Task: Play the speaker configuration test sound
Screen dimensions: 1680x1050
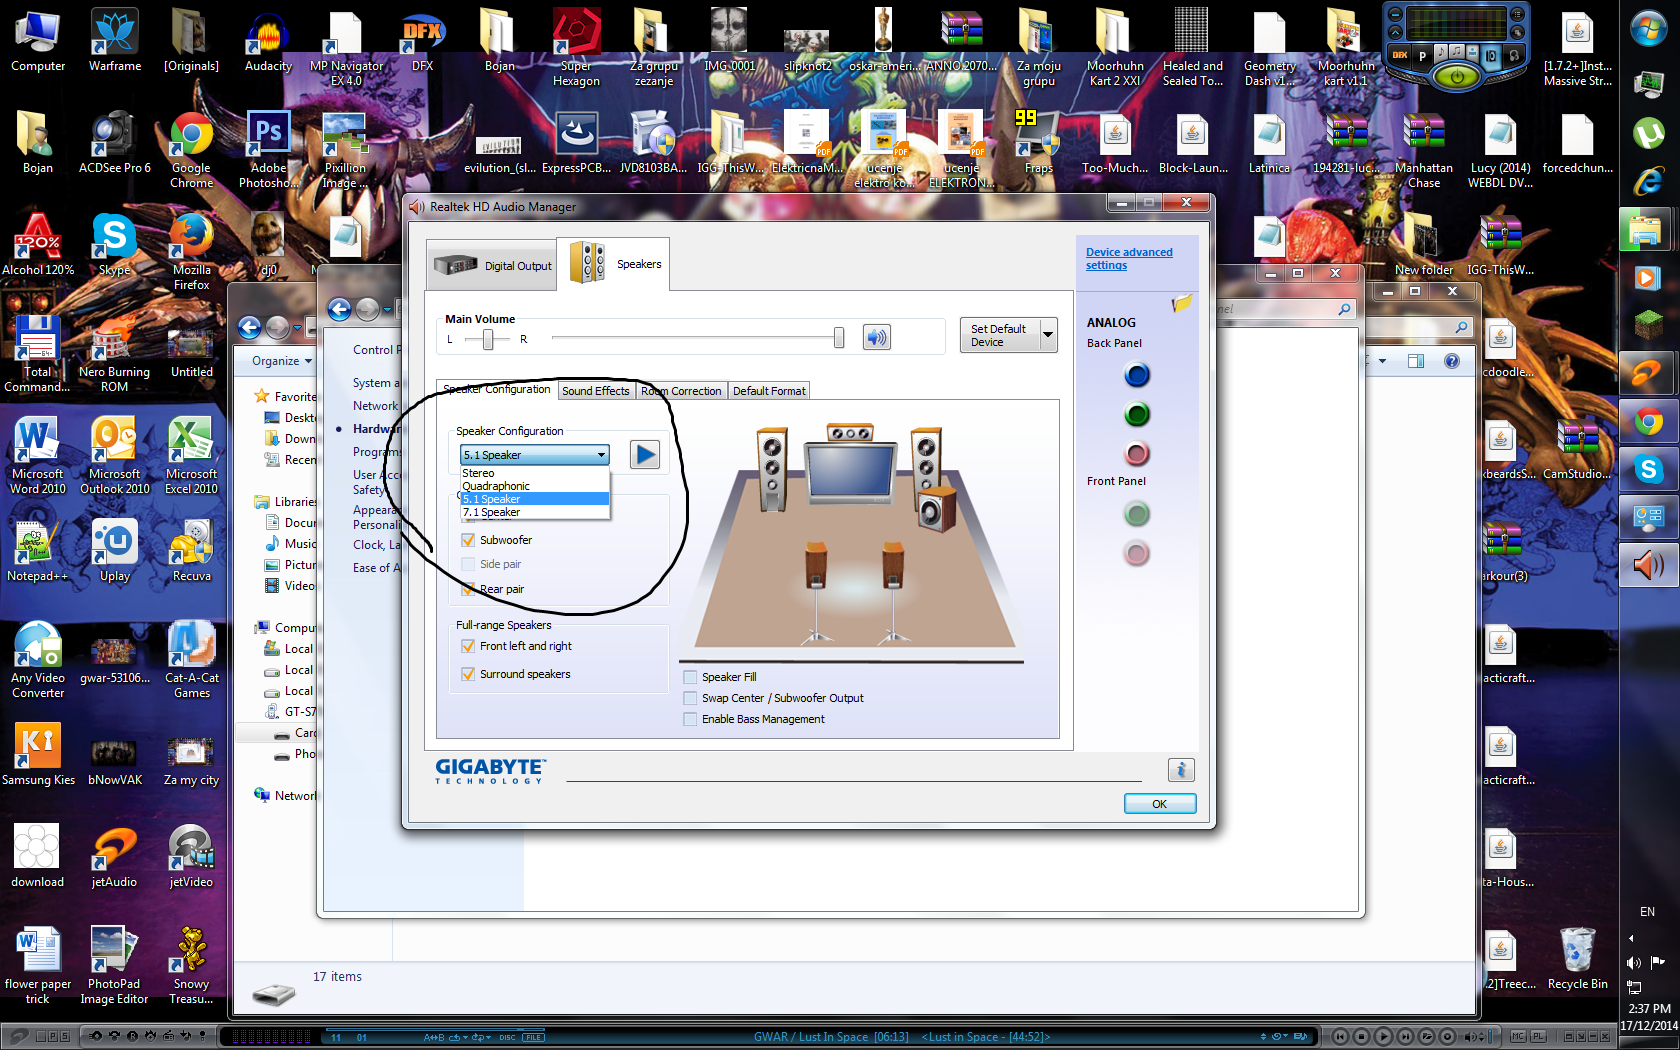Action: [645, 455]
